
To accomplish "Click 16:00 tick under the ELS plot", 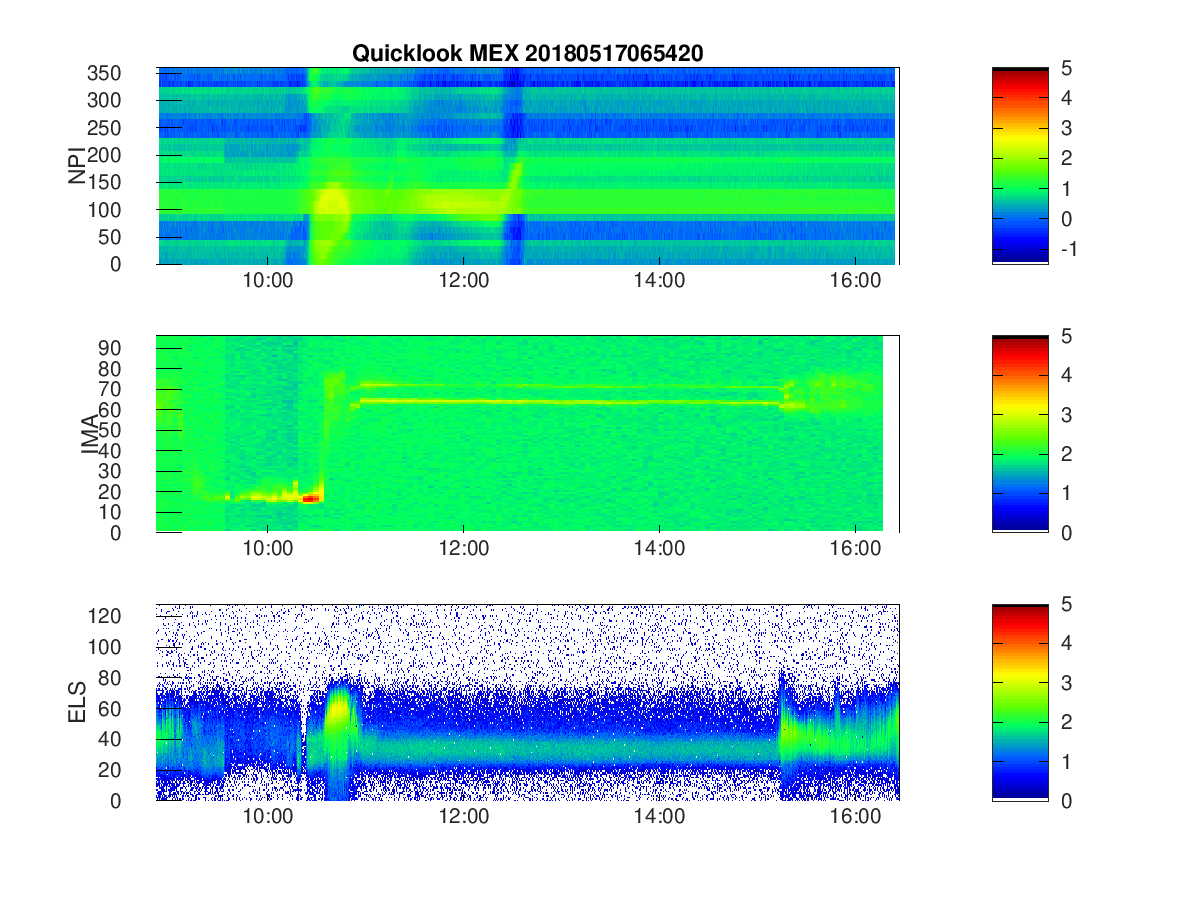I will (x=854, y=815).
